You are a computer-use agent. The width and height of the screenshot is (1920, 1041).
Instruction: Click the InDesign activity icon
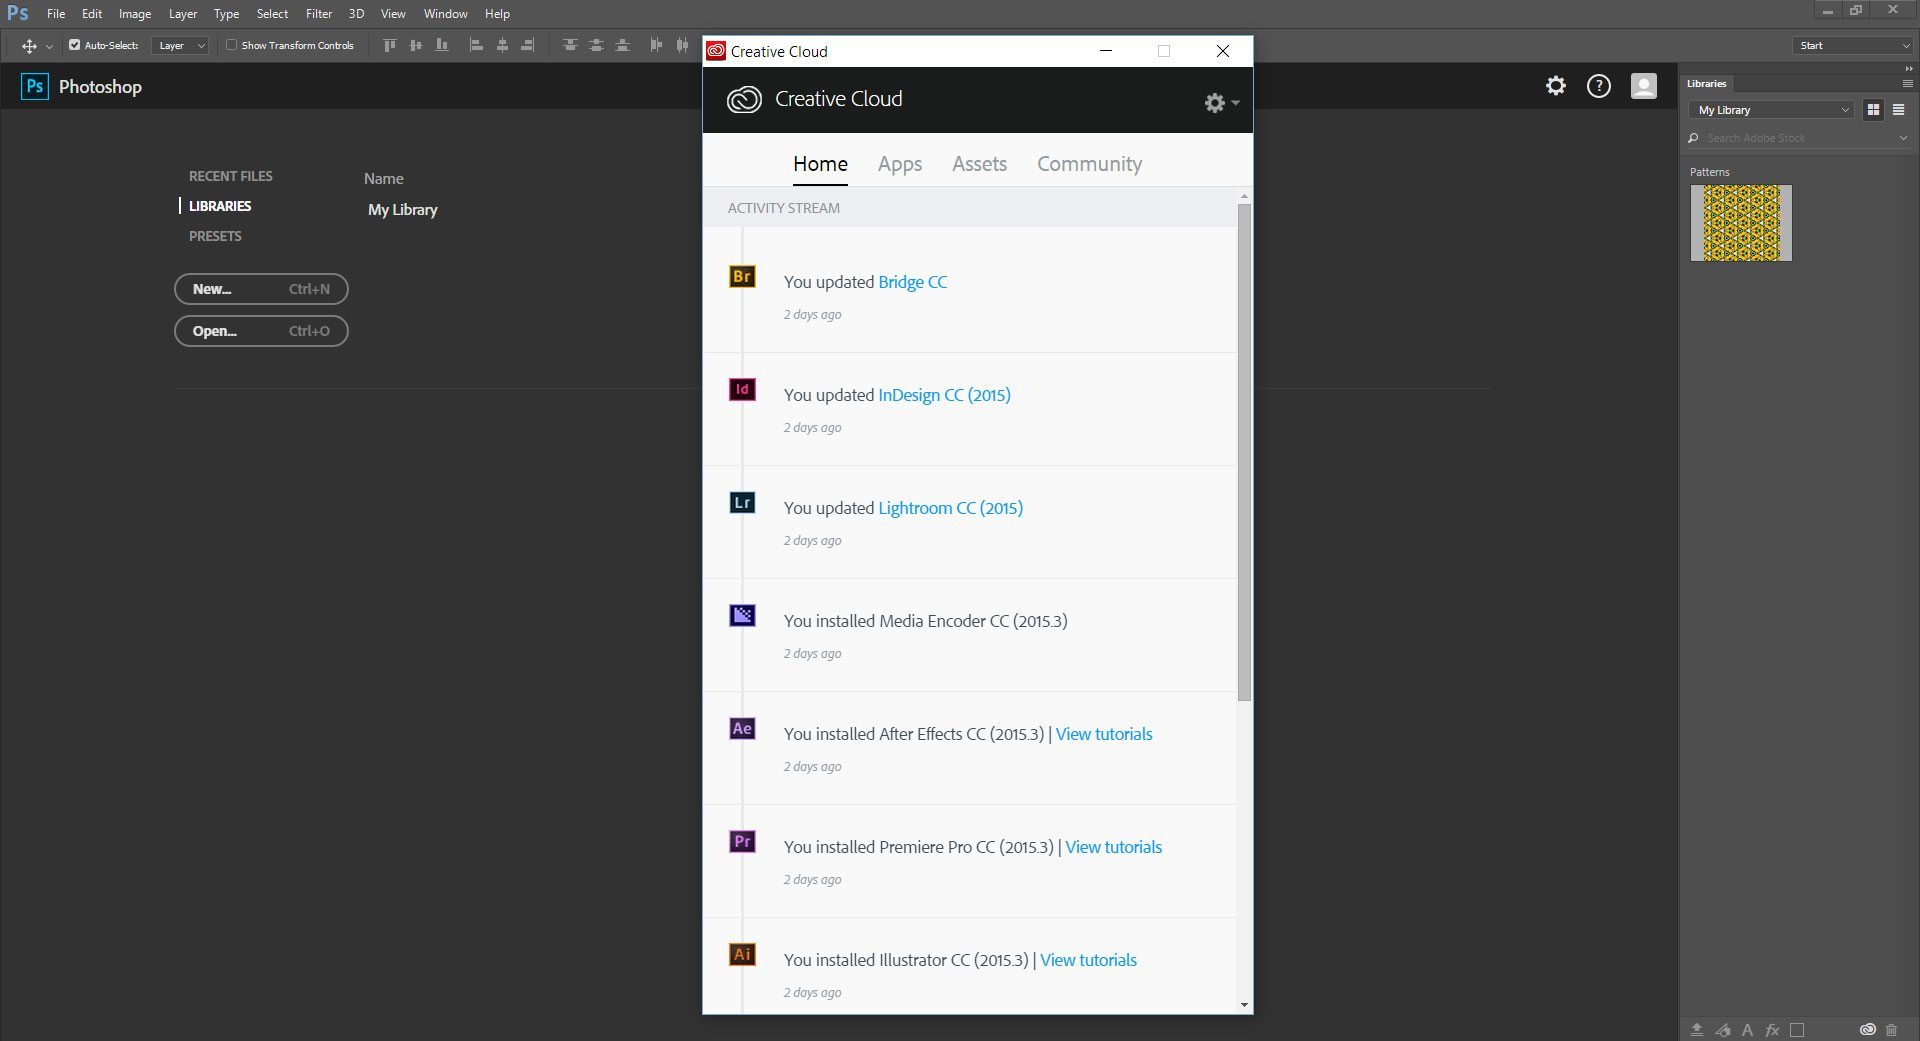742,389
